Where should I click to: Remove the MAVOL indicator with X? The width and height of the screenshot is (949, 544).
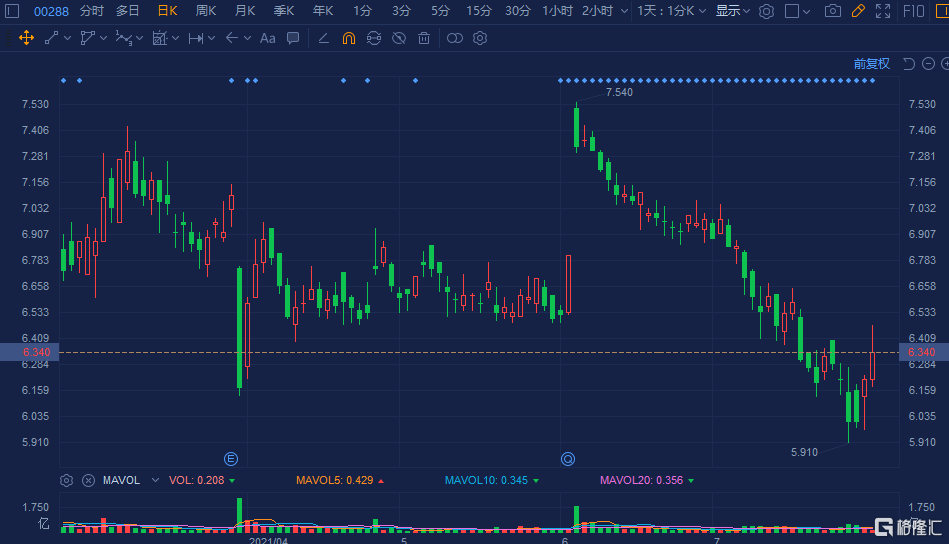tap(88, 480)
